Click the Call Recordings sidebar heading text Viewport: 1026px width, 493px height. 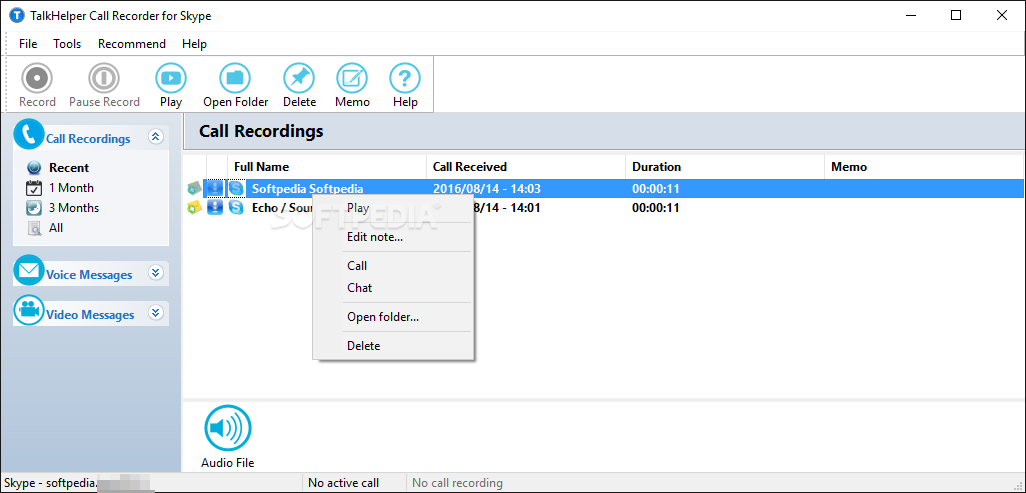click(x=88, y=139)
